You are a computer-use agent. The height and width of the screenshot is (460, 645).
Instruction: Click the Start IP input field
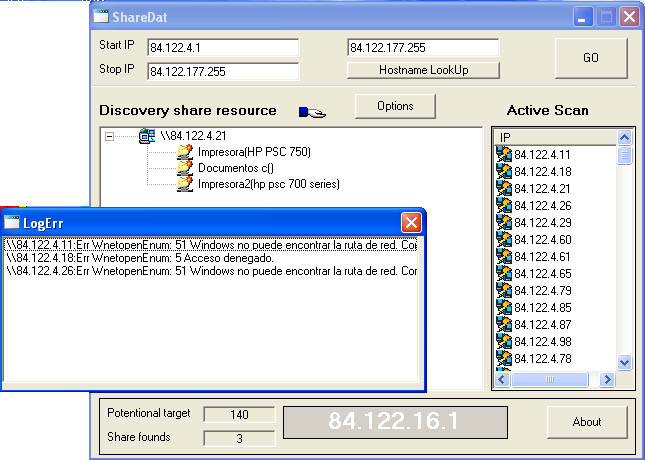click(222, 48)
